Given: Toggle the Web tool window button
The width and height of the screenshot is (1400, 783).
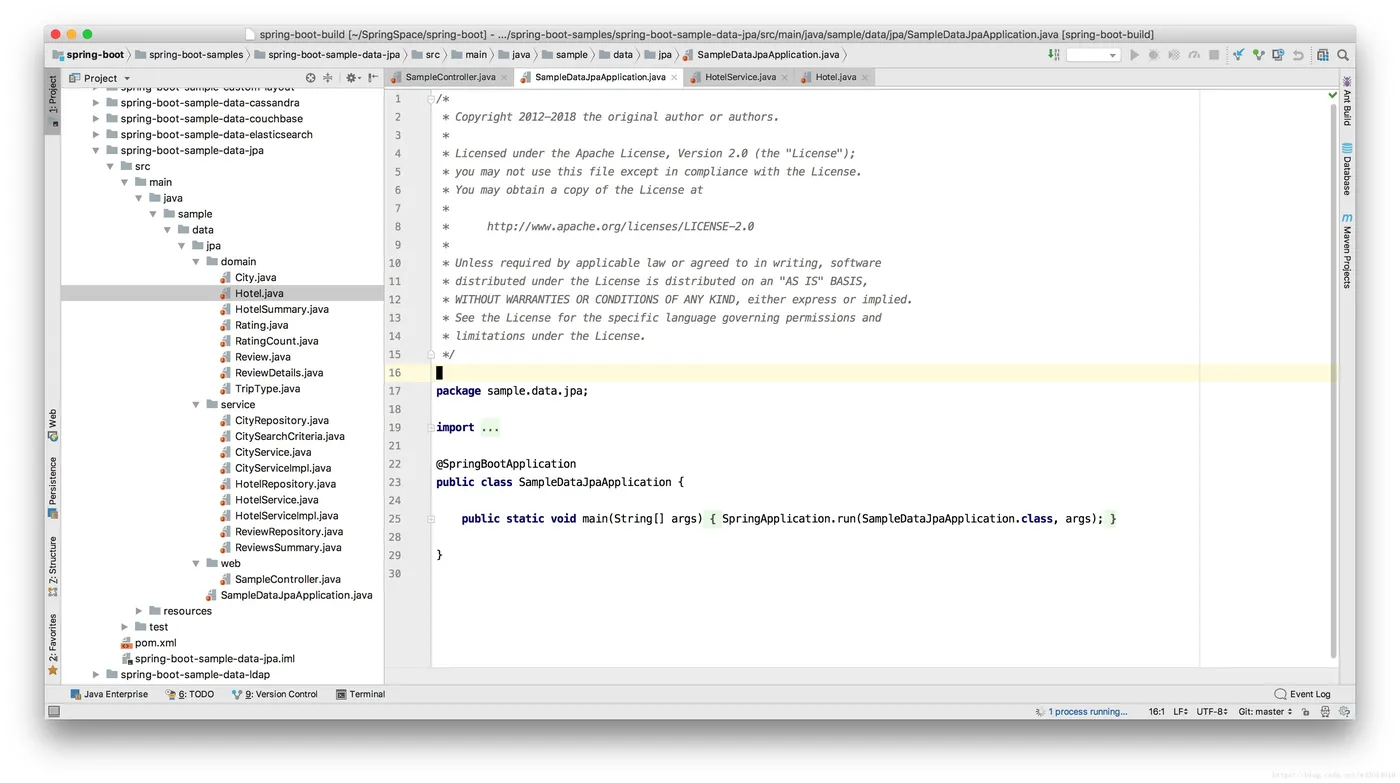Looking at the screenshot, I should (x=53, y=425).
